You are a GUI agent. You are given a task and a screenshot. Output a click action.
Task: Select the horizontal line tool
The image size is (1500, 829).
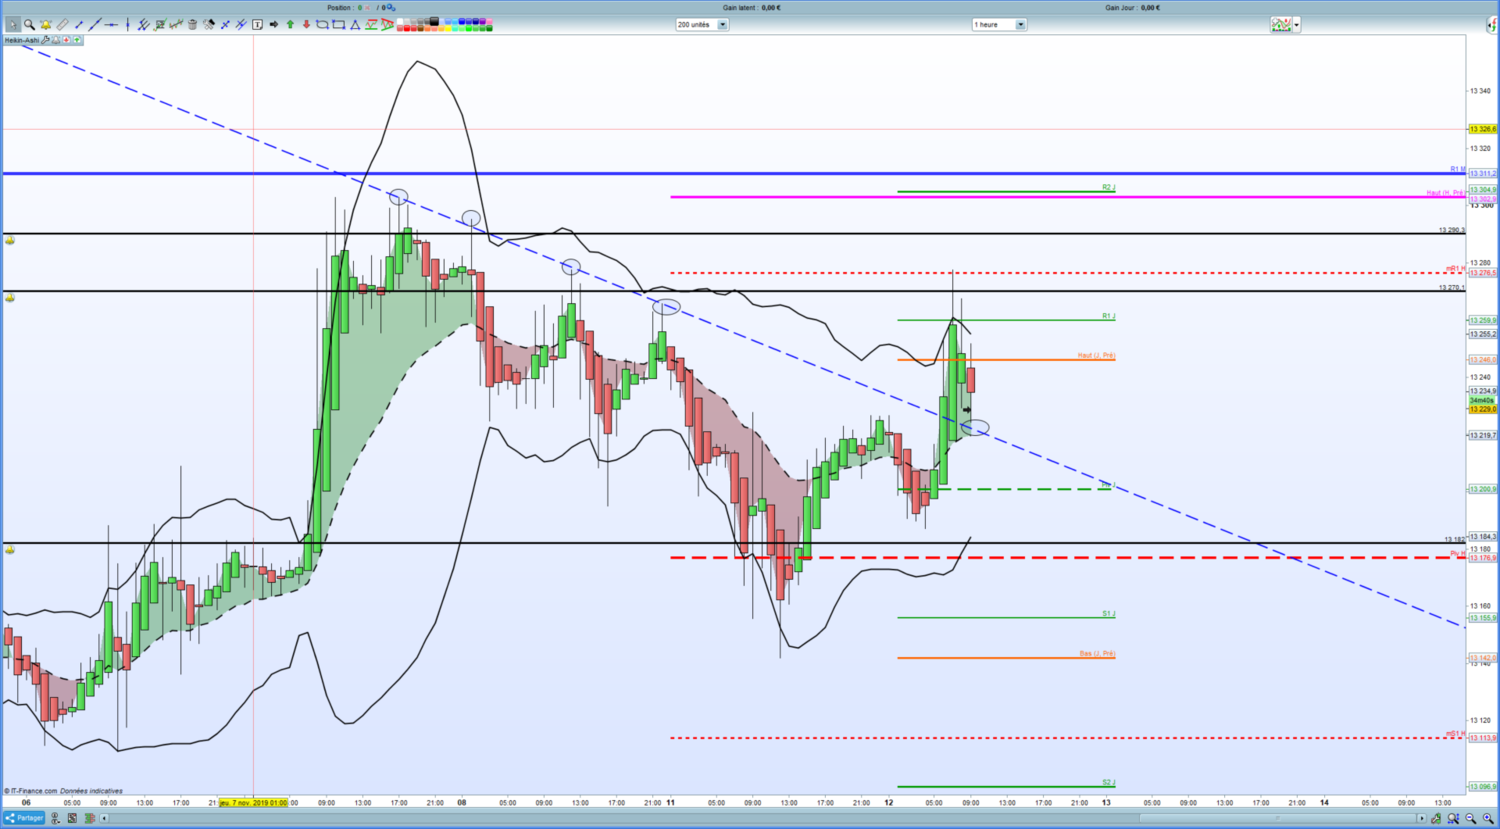click(x=111, y=24)
